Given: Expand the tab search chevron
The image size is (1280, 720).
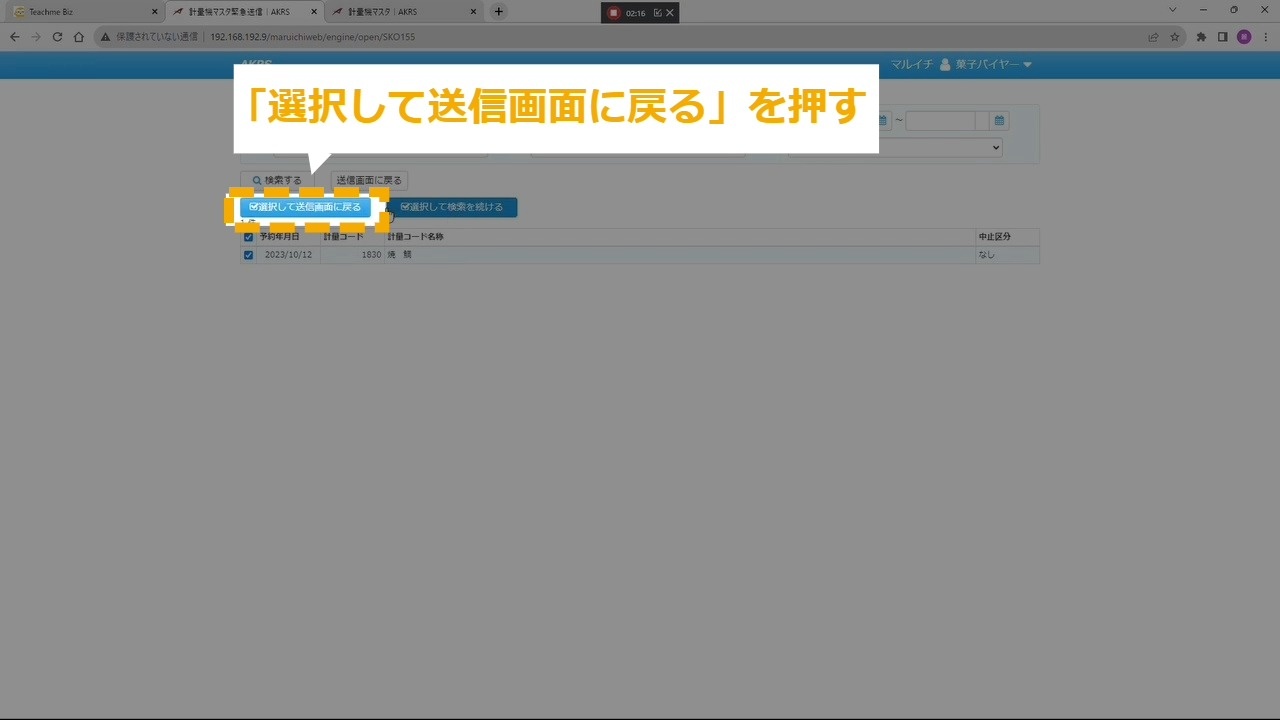Looking at the screenshot, I should 1173,10.
